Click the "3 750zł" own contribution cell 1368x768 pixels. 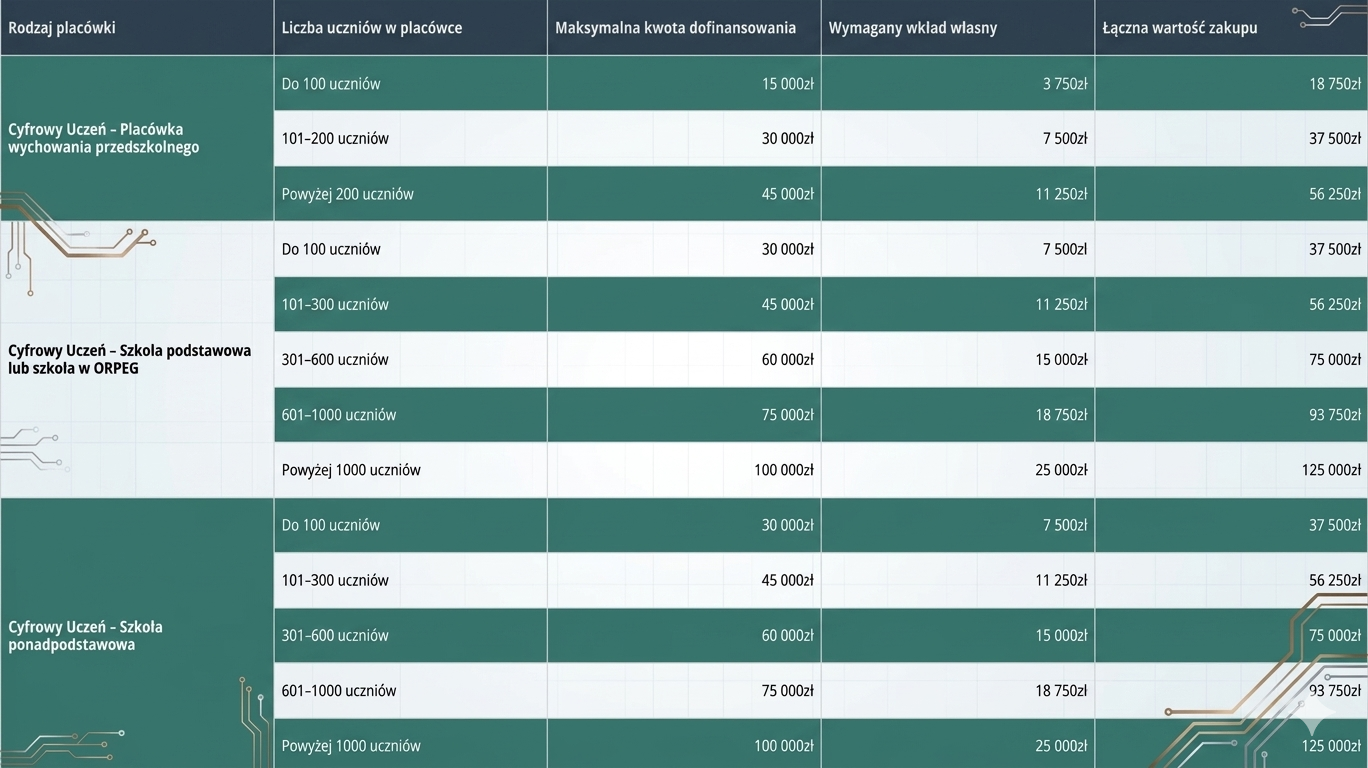(1064, 84)
